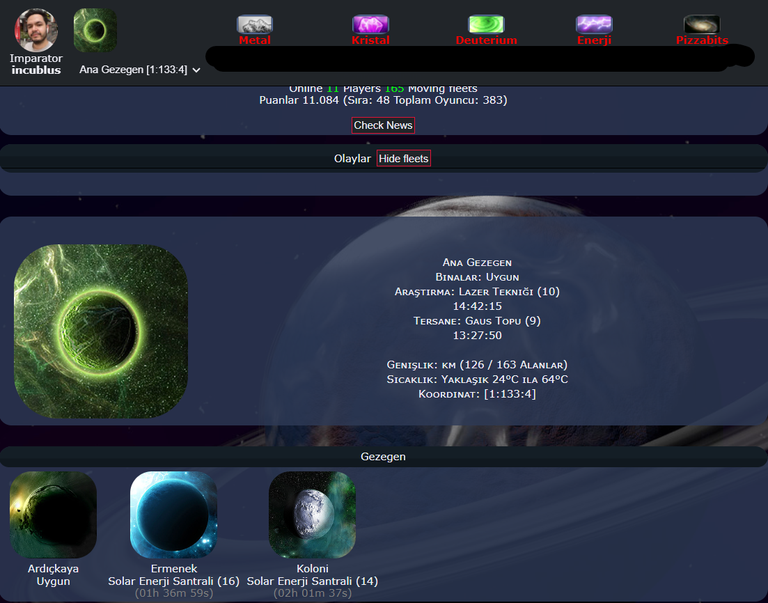This screenshot has height=603, width=768.
Task: Click the Sıcaklık temperature line
Action: pos(477,380)
